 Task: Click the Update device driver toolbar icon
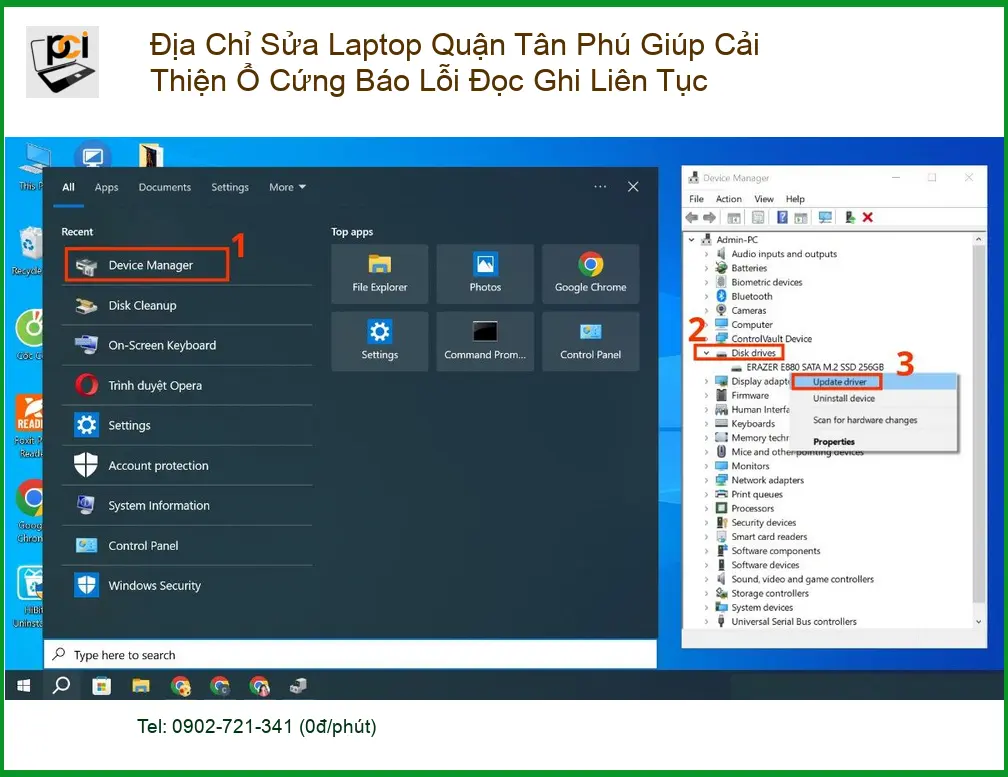[849, 218]
